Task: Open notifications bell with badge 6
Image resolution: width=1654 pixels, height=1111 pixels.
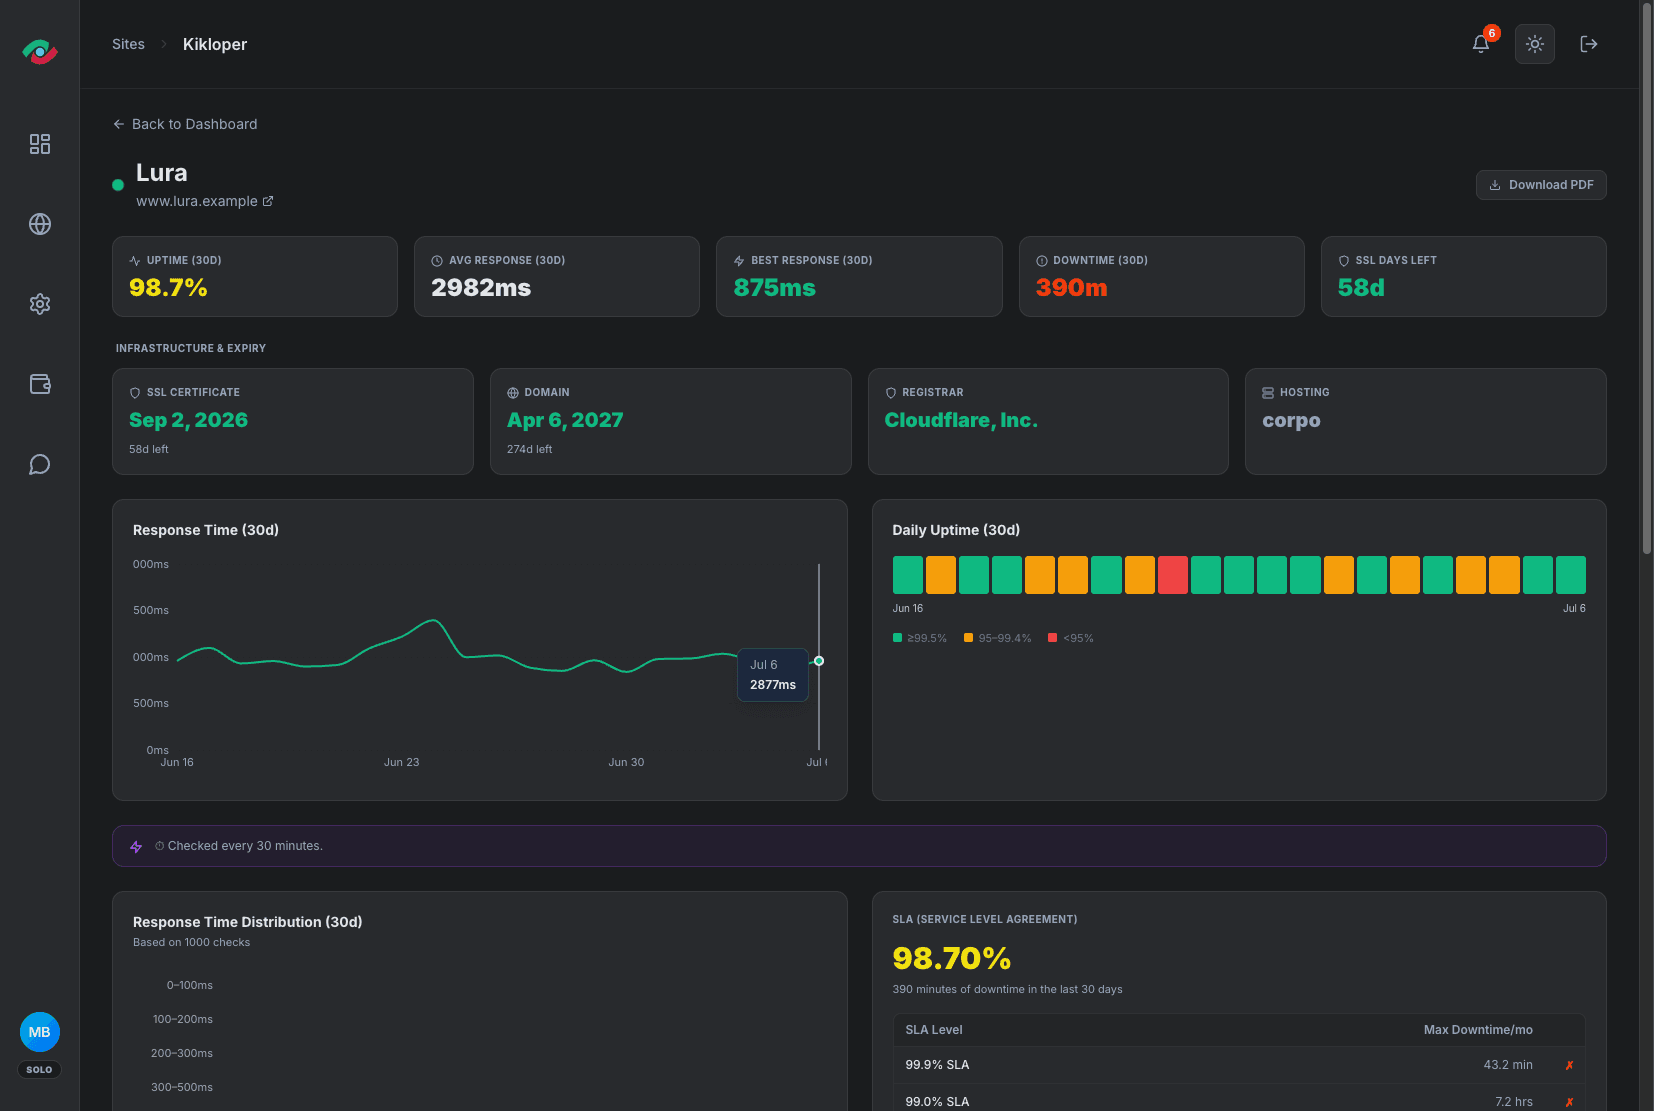Action: click(1481, 44)
